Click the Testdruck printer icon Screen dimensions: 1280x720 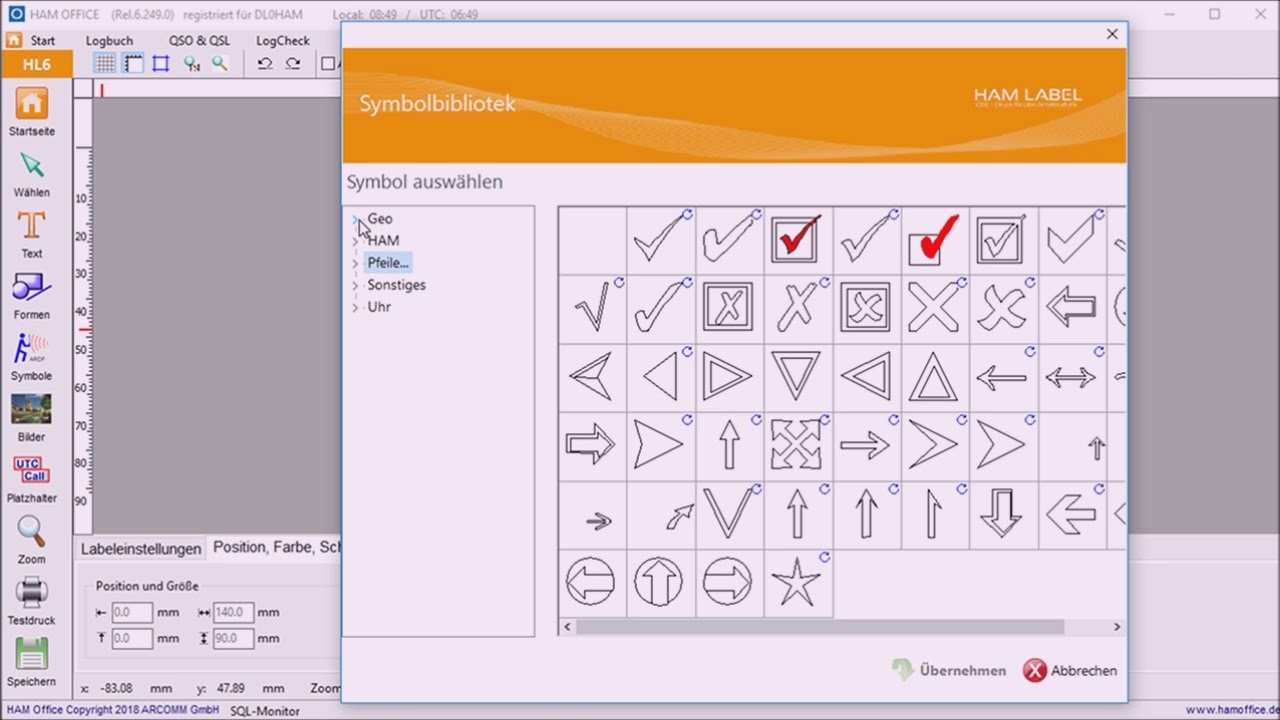(x=31, y=594)
